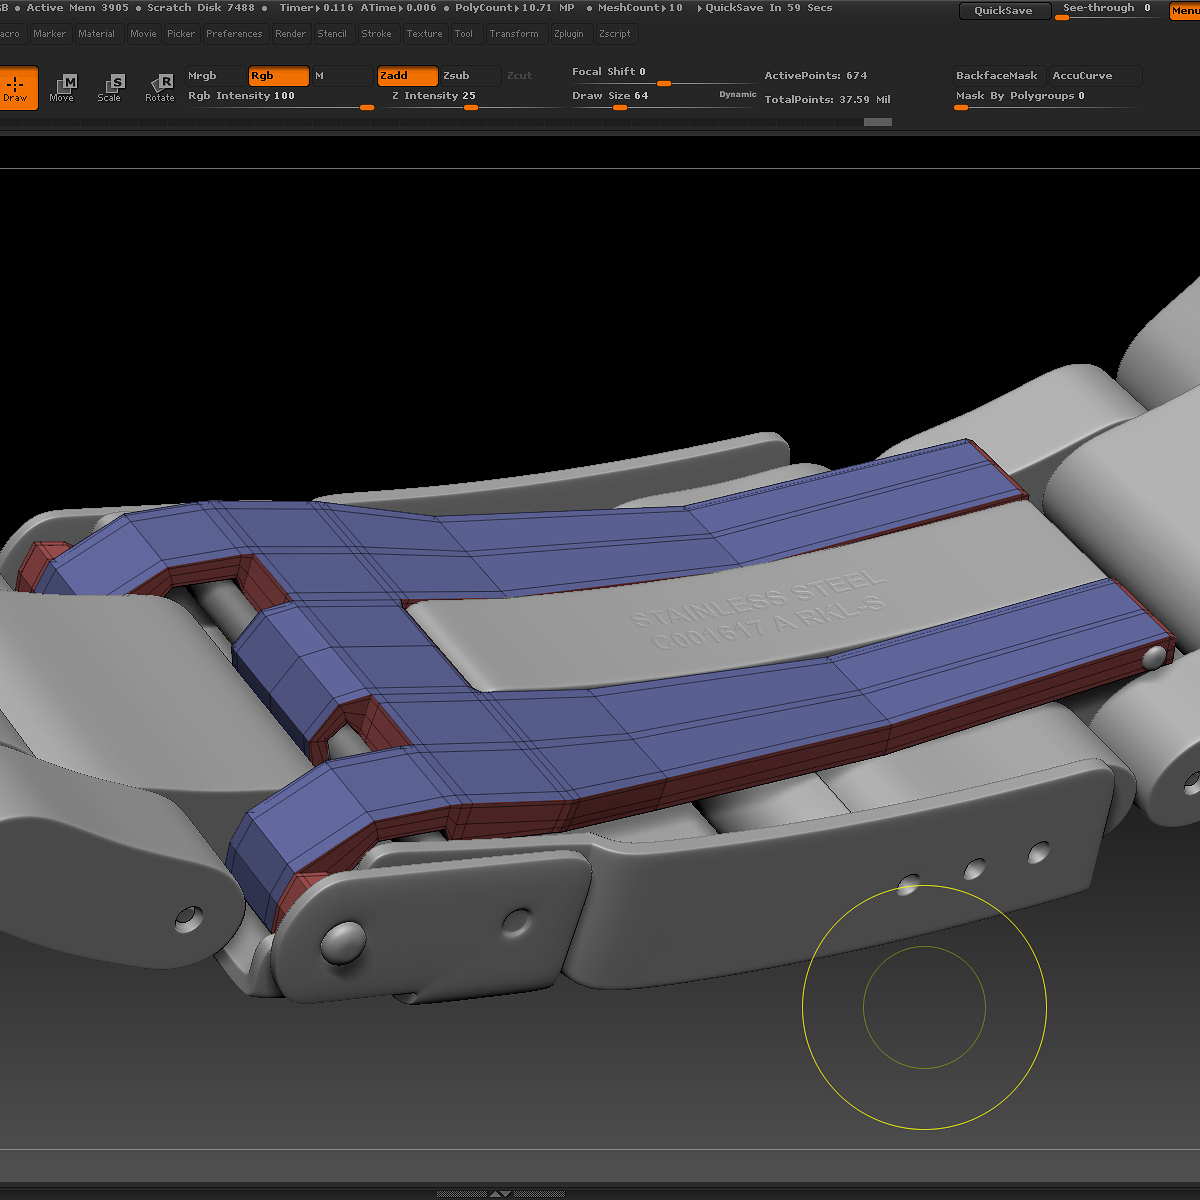This screenshot has height=1200, width=1200.
Task: Toggle the BackfaceMask option
Action: click(x=997, y=76)
